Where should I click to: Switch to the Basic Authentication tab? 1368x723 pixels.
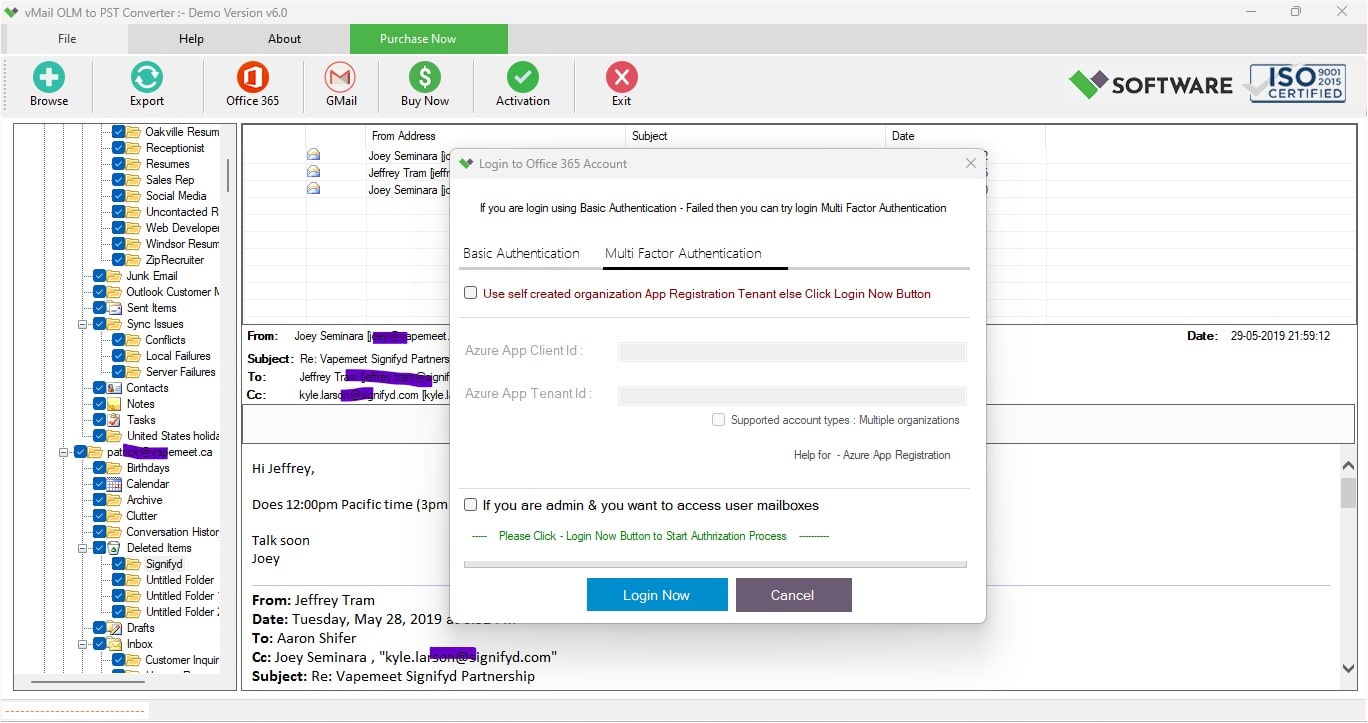pyautogui.click(x=521, y=253)
